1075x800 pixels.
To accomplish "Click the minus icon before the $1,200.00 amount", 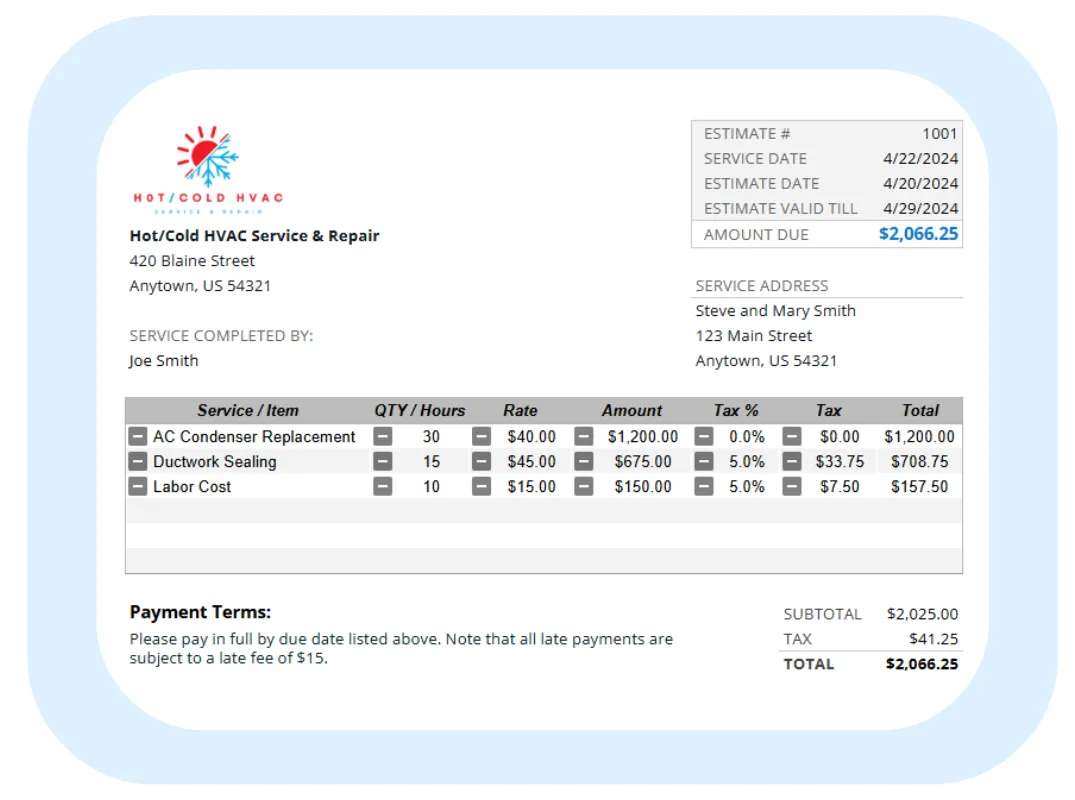I will click(586, 436).
